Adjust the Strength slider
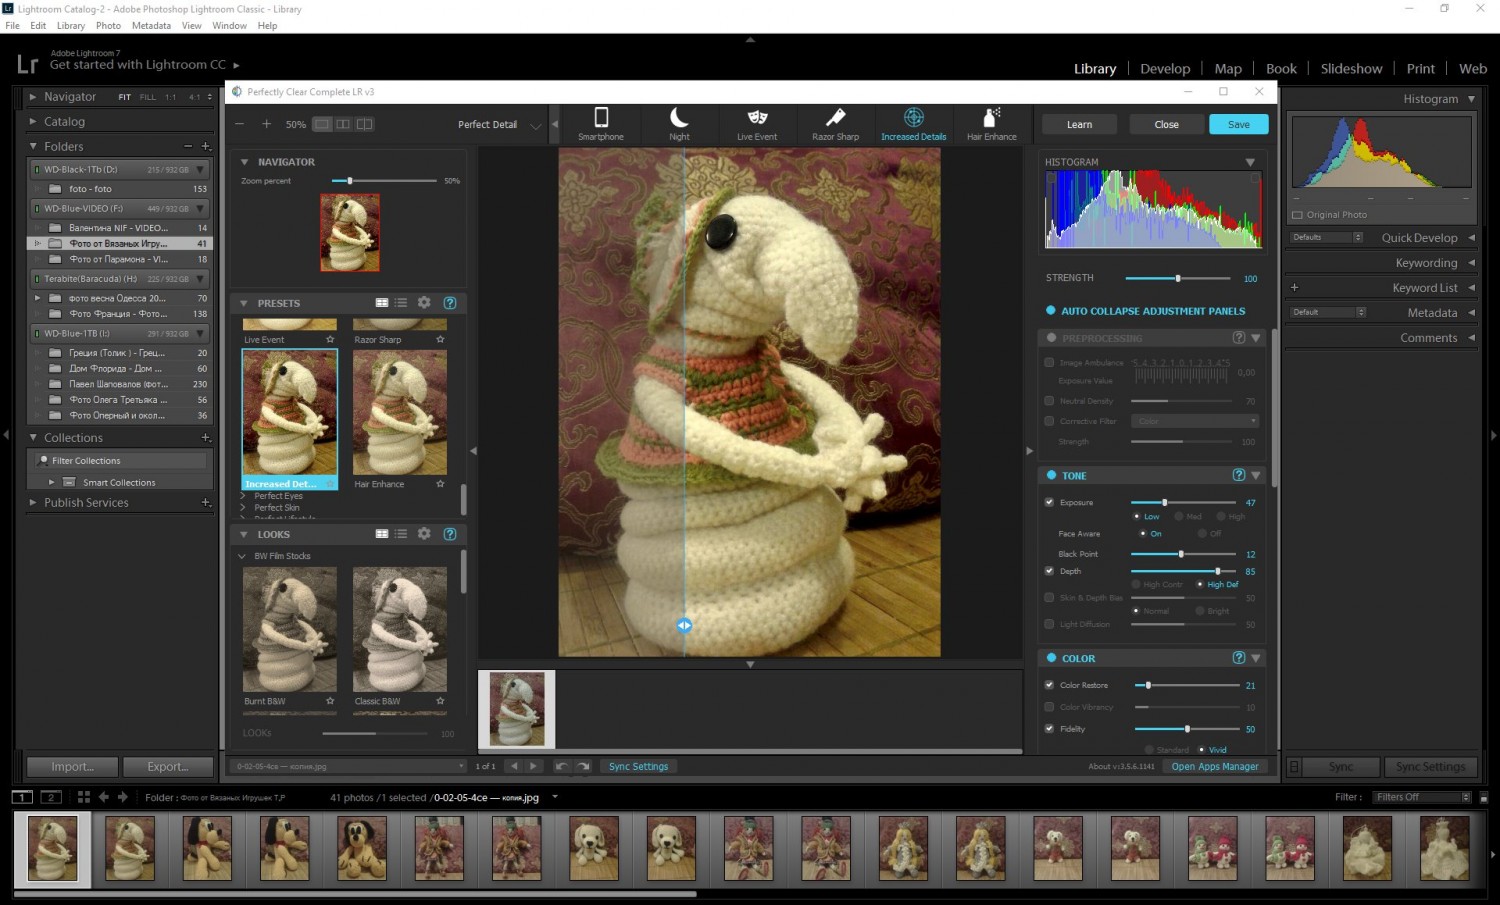The width and height of the screenshot is (1500, 905). pyautogui.click(x=1178, y=278)
